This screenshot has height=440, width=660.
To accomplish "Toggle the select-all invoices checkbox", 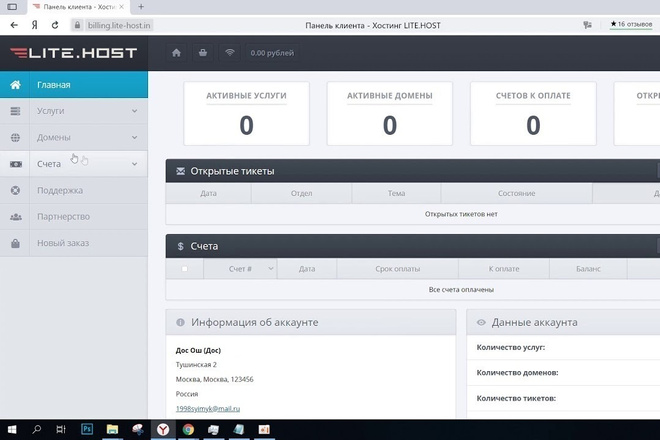I will 184,269.
